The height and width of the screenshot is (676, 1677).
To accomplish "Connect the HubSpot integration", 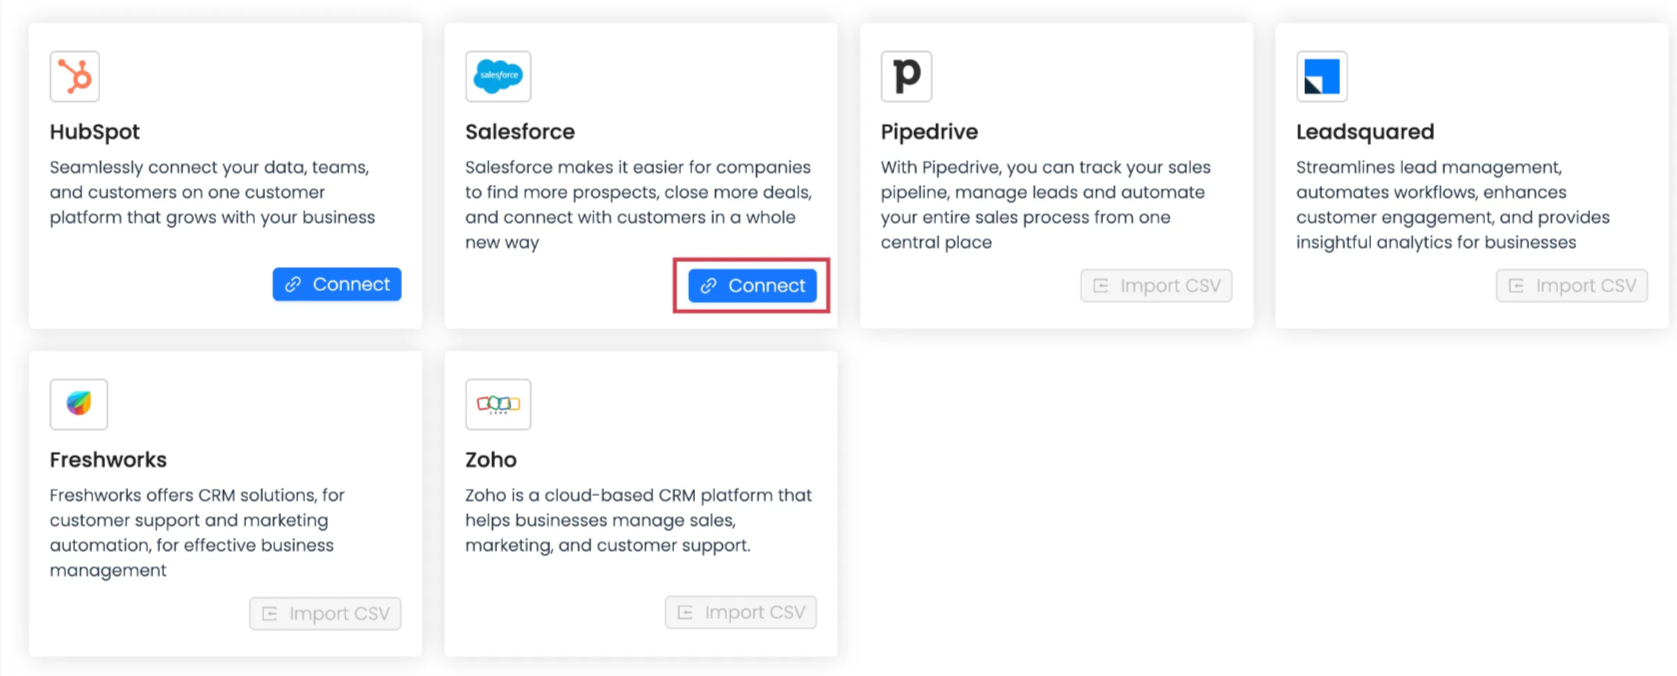I will click(x=337, y=284).
